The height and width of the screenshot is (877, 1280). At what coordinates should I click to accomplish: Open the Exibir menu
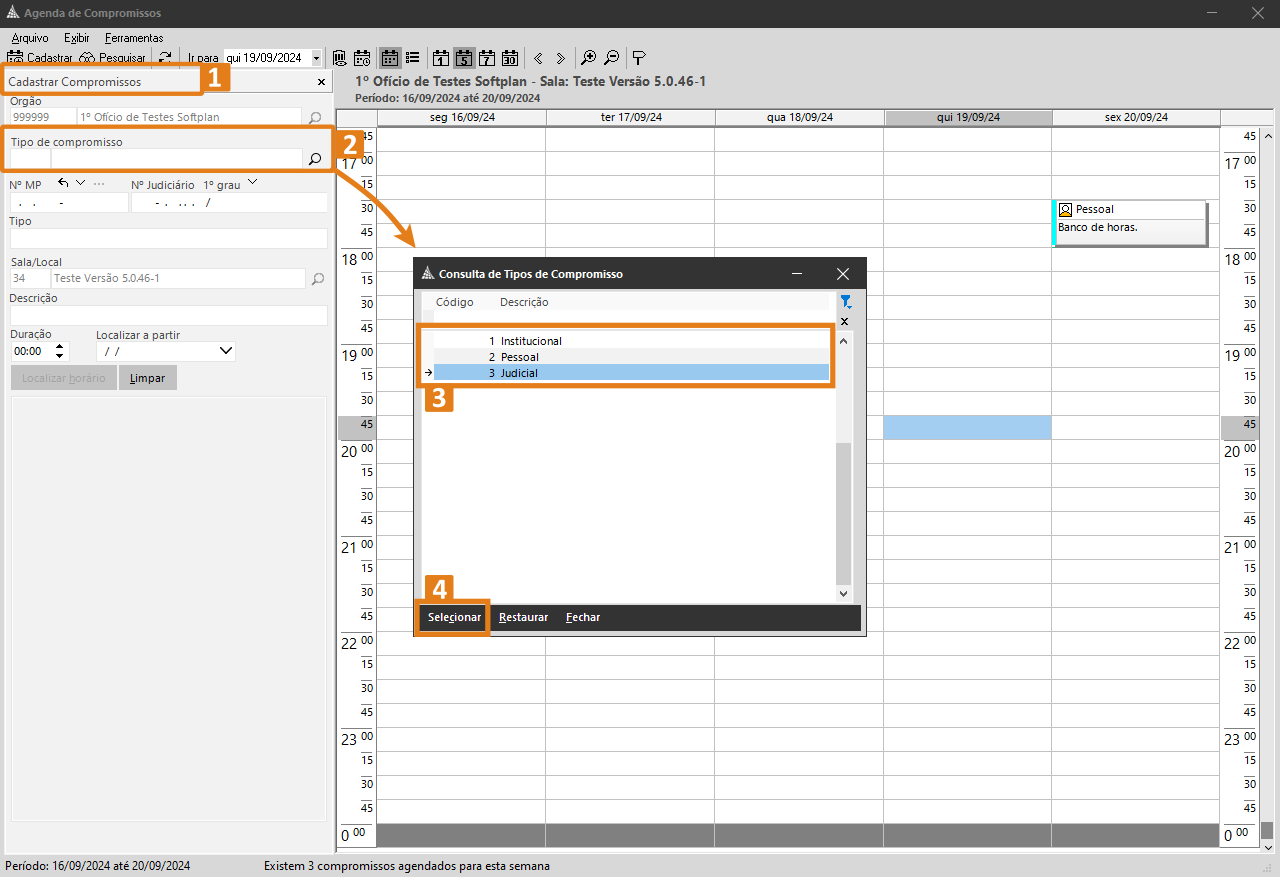[77, 38]
